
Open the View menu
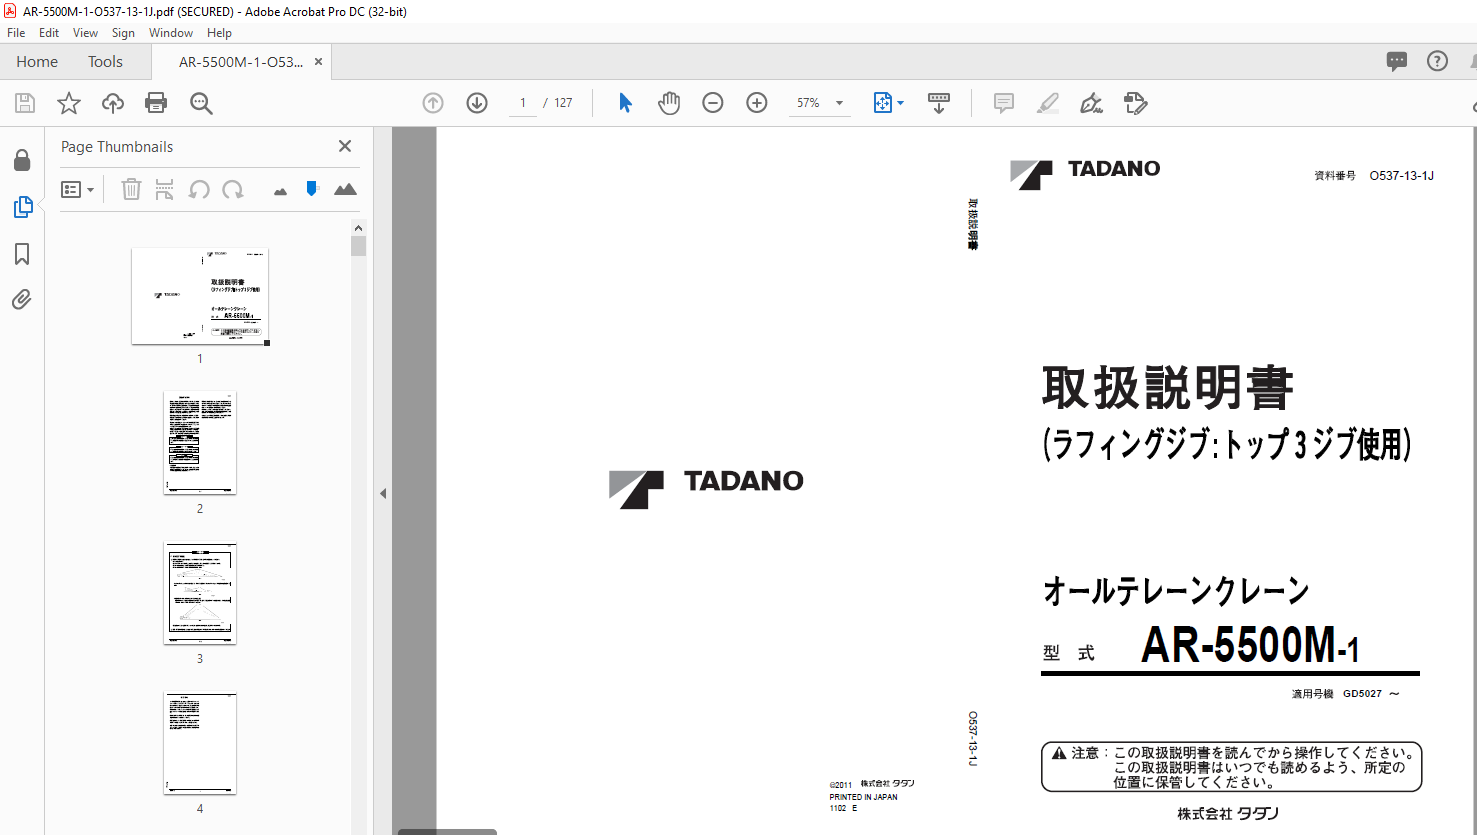coord(86,33)
